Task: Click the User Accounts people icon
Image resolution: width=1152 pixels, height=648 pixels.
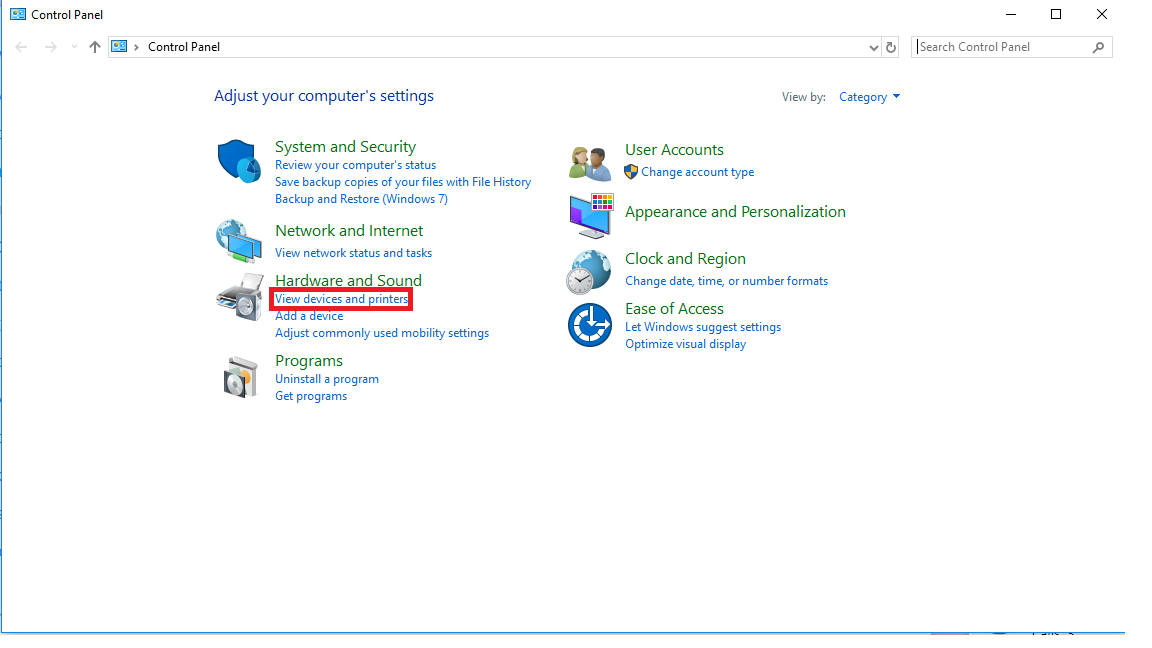Action: pyautogui.click(x=590, y=163)
